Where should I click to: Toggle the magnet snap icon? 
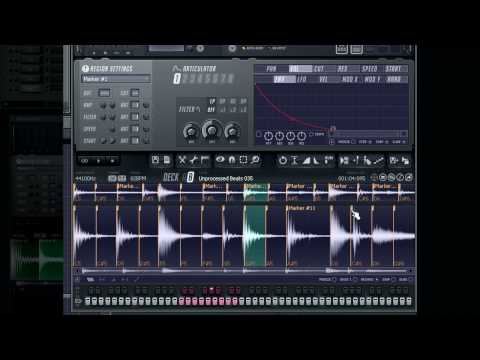232,160
